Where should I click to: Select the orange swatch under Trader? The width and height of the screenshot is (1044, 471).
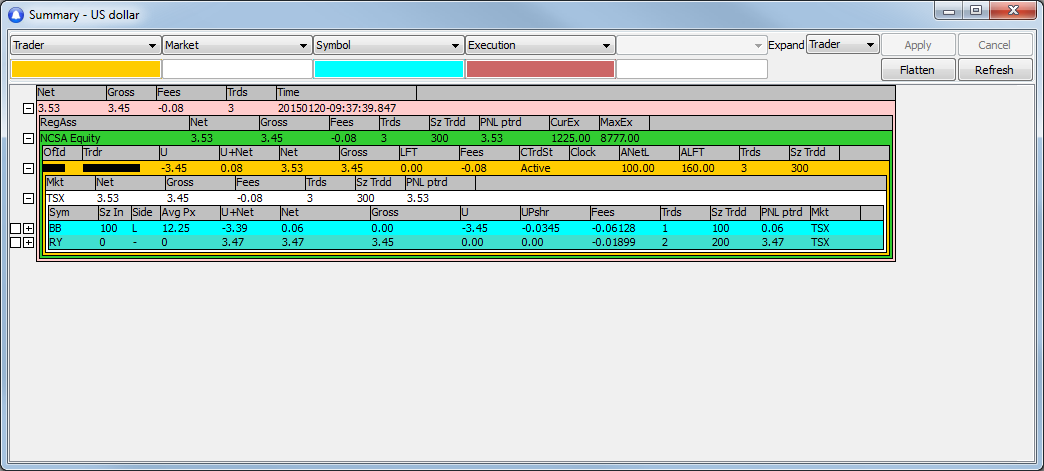(85, 69)
